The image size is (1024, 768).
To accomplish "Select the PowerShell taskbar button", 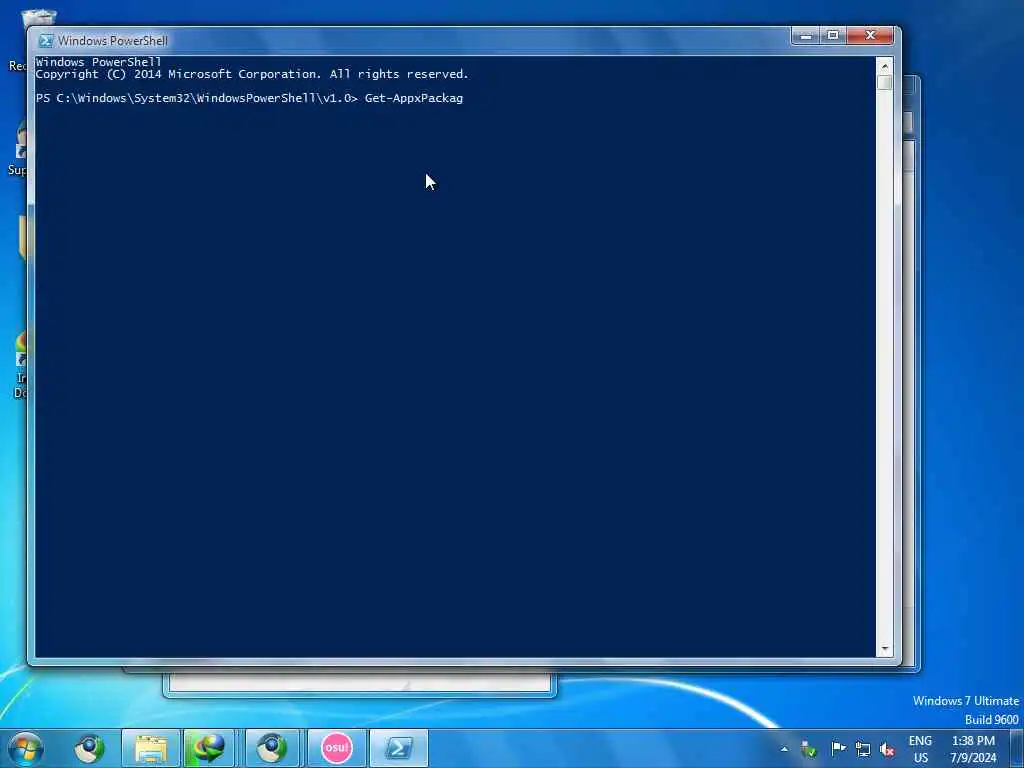I will [x=399, y=748].
